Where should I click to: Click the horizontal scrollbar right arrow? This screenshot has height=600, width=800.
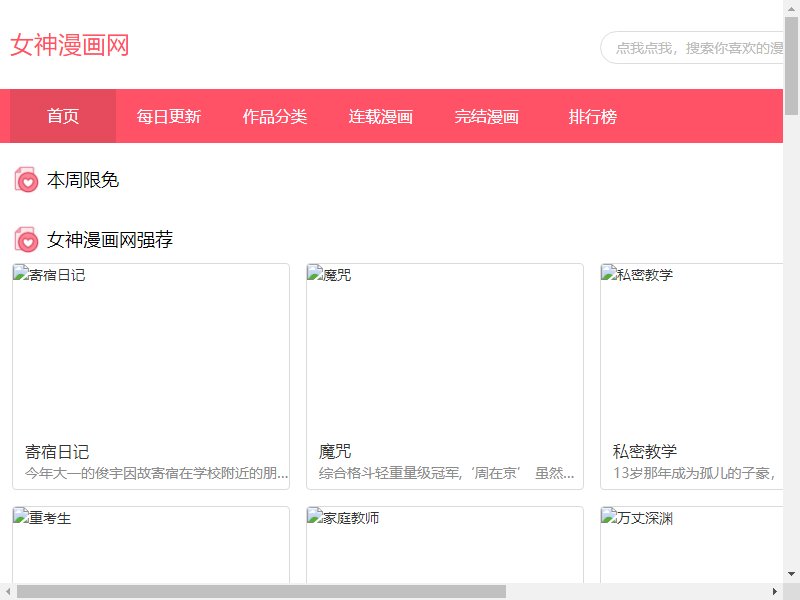coord(775,591)
